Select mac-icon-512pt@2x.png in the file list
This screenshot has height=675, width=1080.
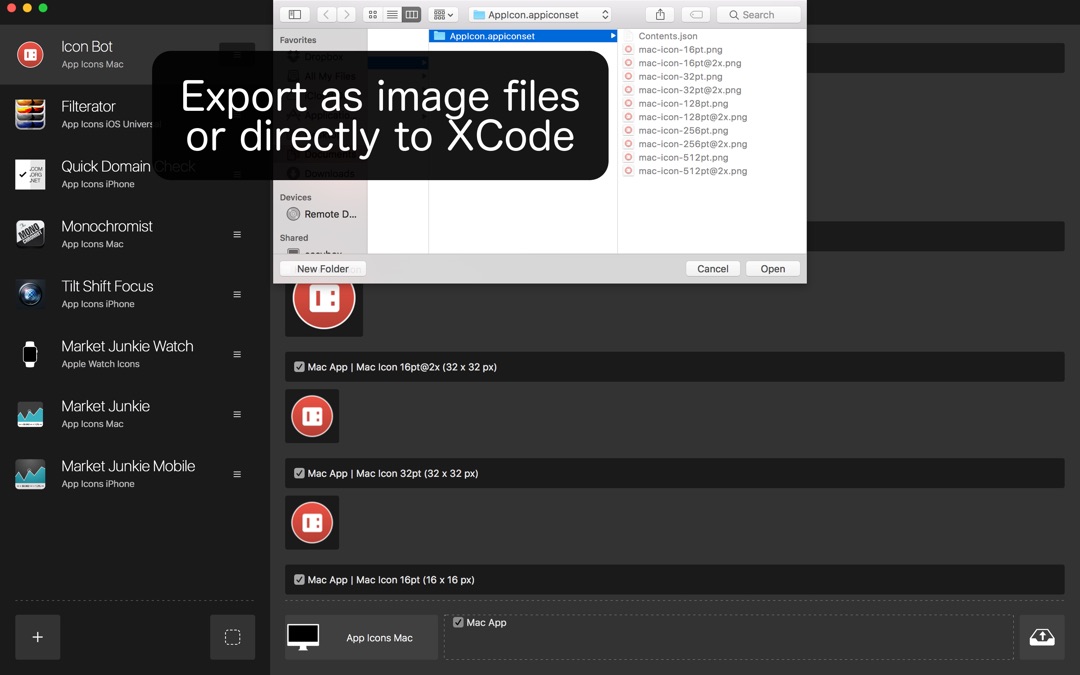pyautogui.click(x=691, y=170)
